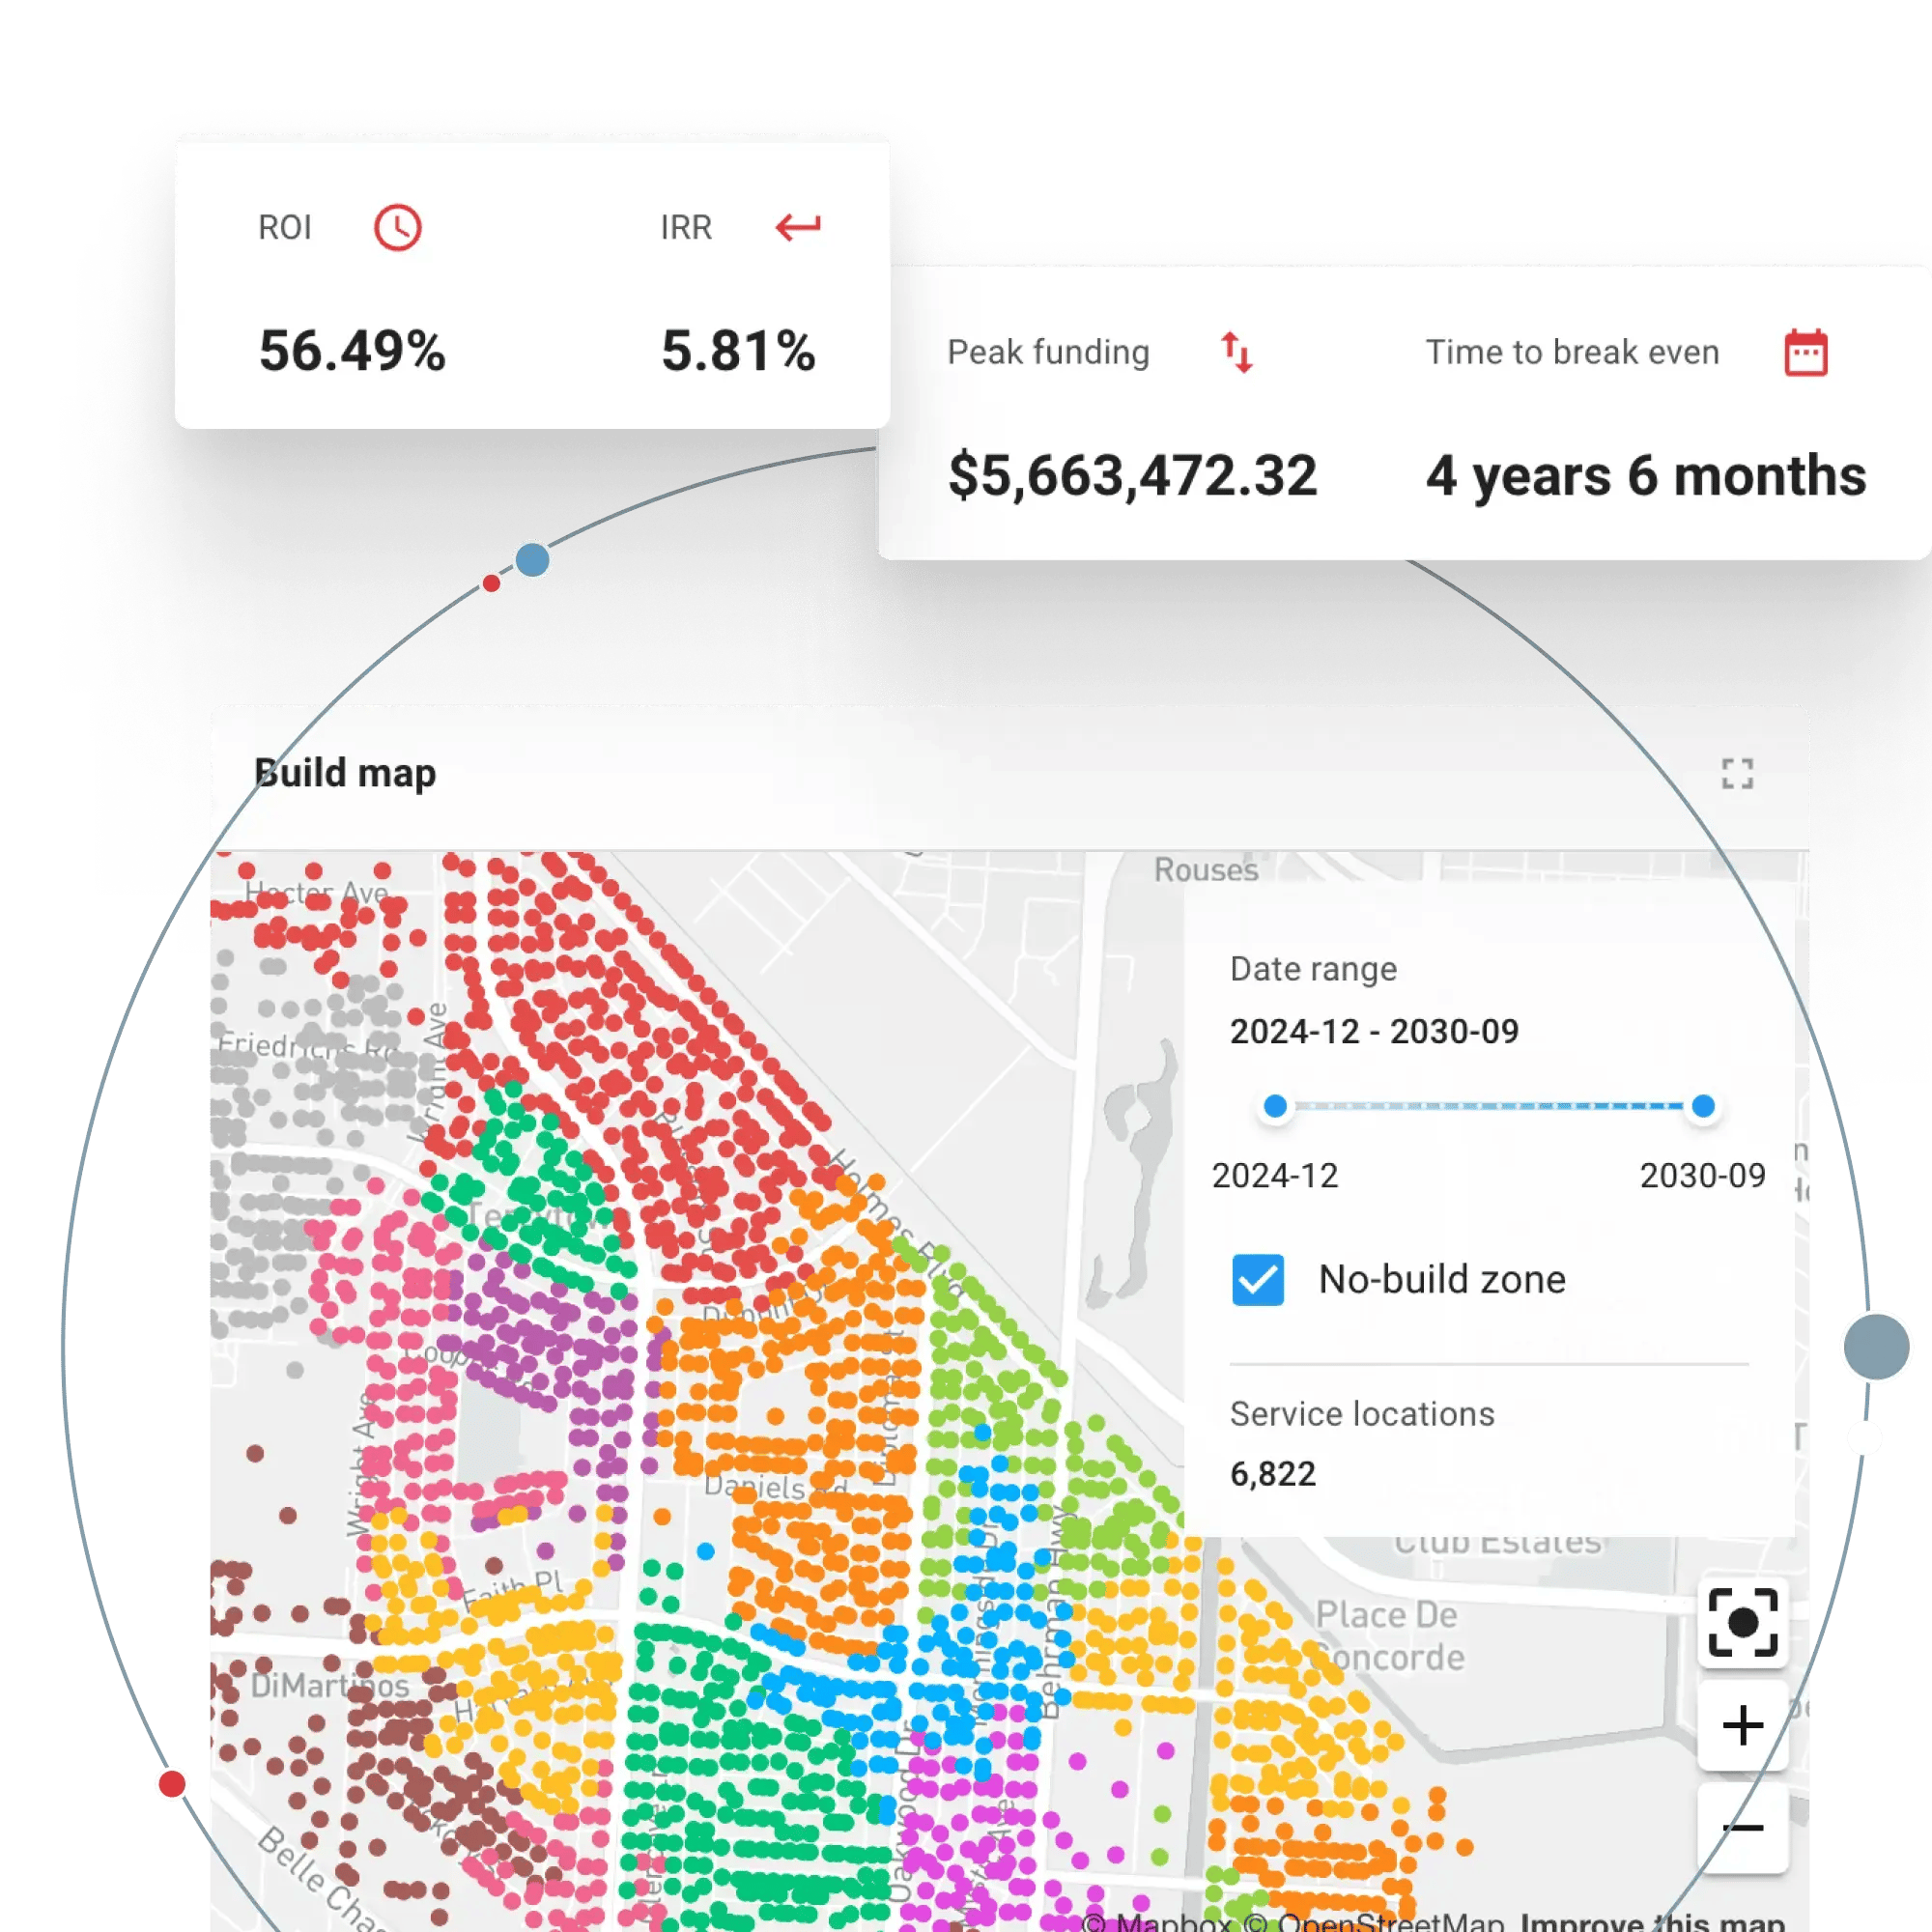This screenshot has width=1932, height=1932.
Task: Click the 2024-12 slider start label
Action: tap(1275, 1176)
